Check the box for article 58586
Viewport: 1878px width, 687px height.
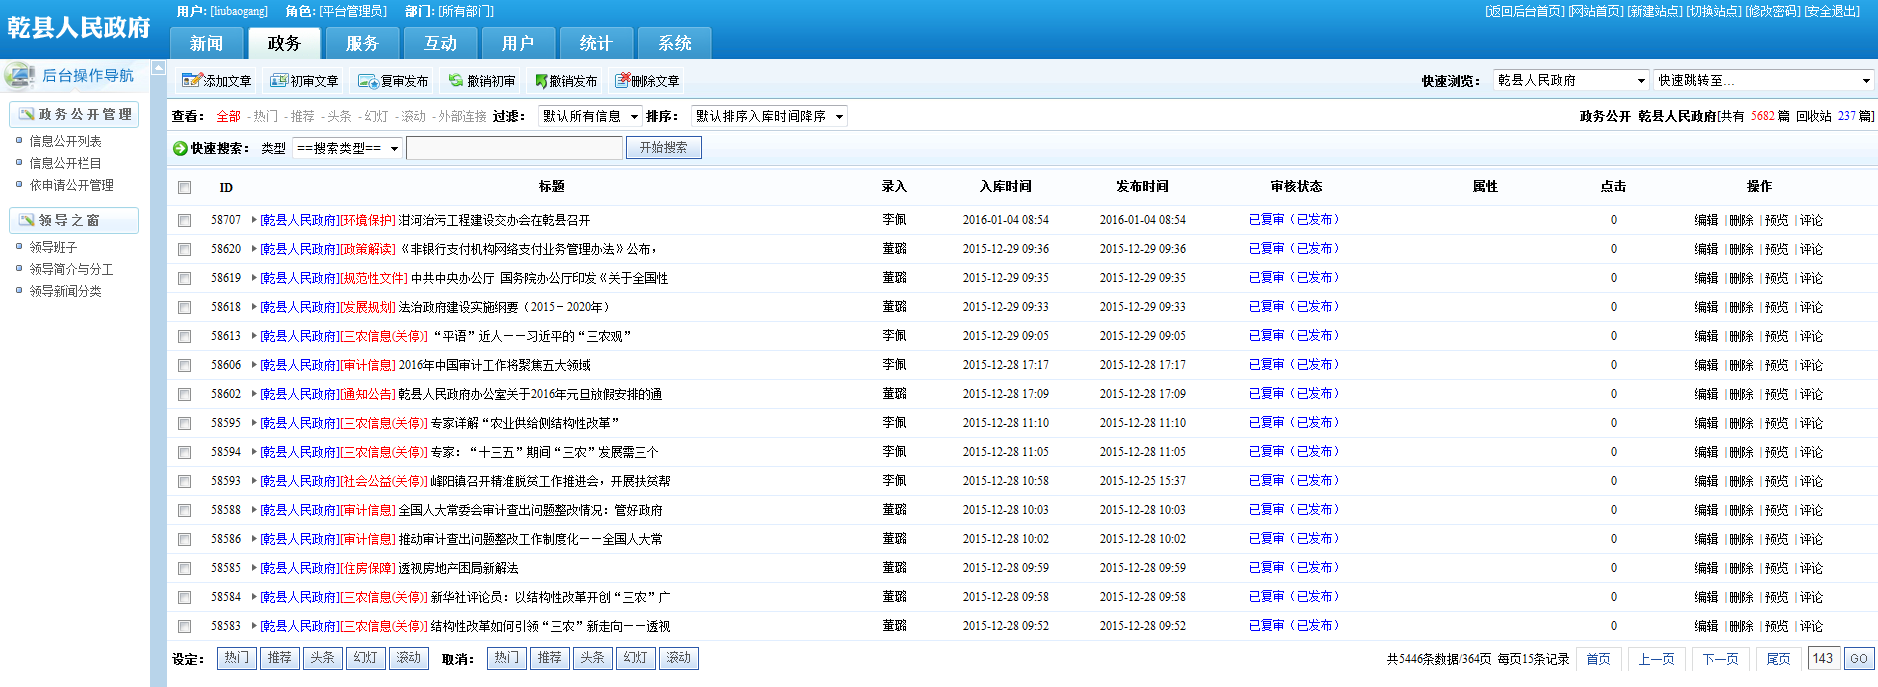[x=184, y=539]
